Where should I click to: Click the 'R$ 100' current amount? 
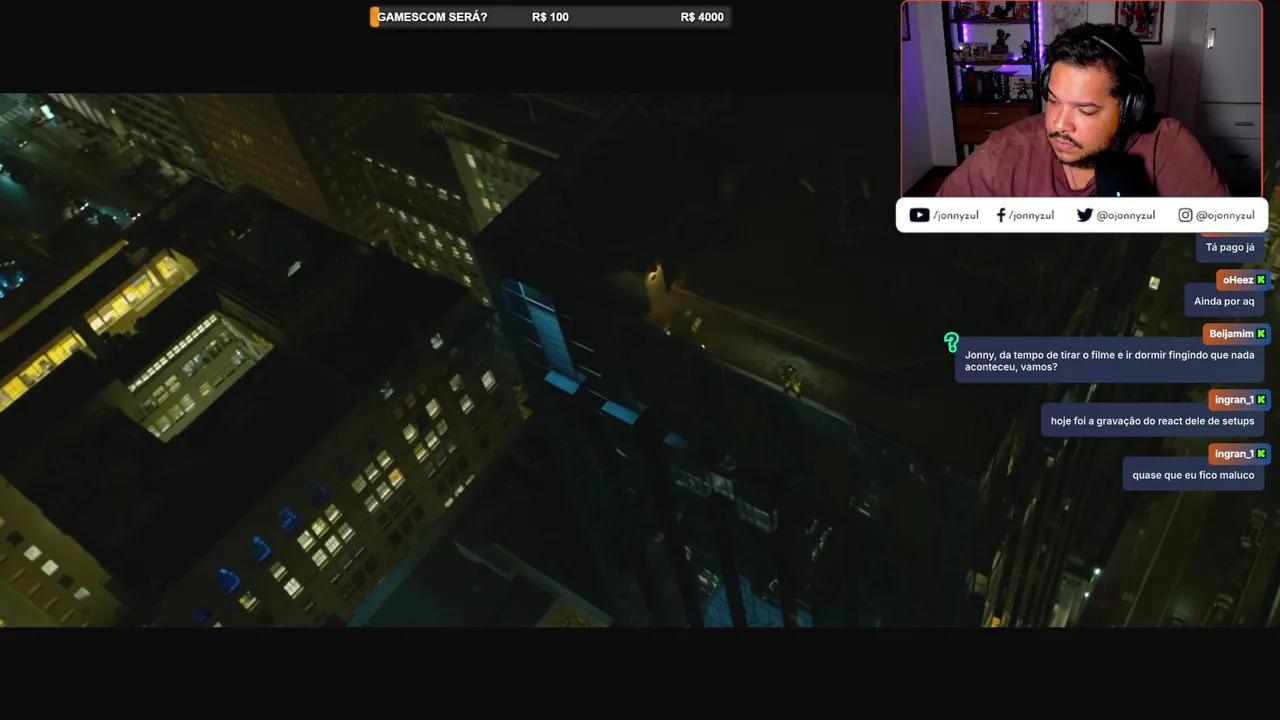click(550, 17)
